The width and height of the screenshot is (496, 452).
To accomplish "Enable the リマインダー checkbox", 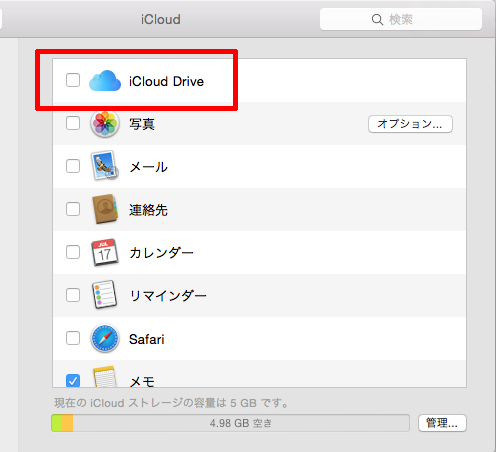I will click(x=73, y=295).
